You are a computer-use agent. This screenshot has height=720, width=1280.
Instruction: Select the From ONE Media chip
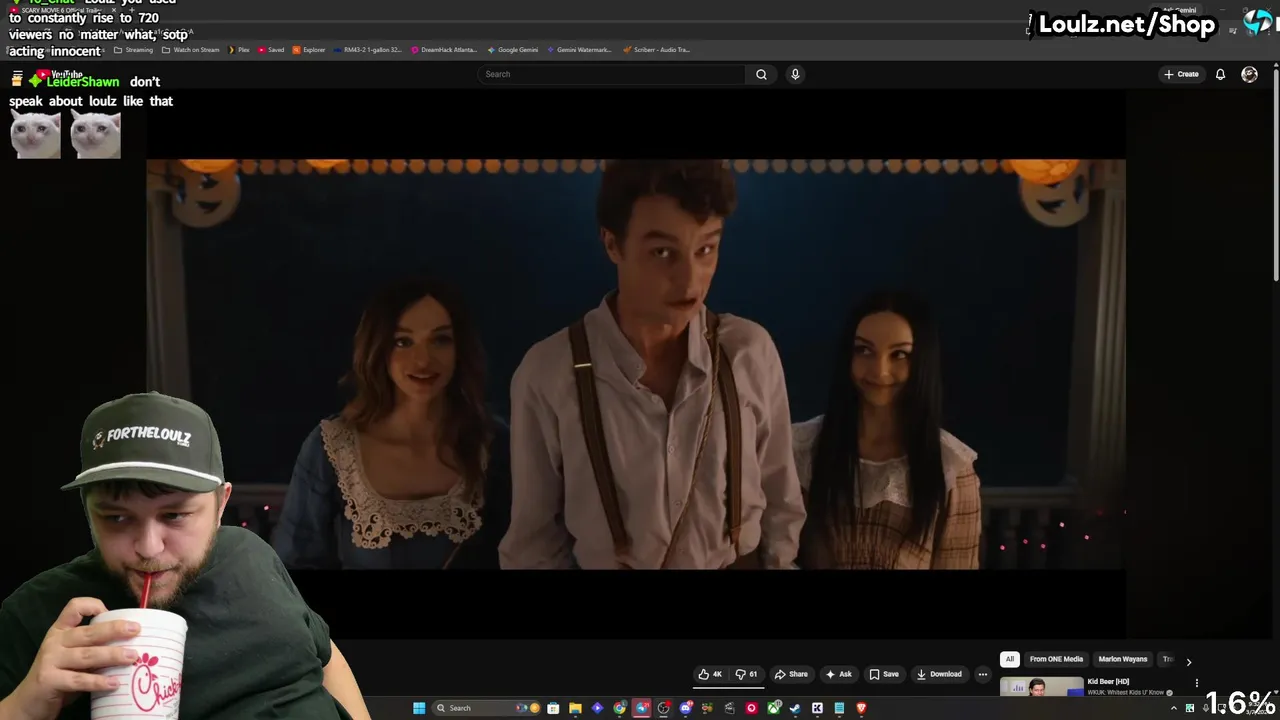click(1056, 659)
